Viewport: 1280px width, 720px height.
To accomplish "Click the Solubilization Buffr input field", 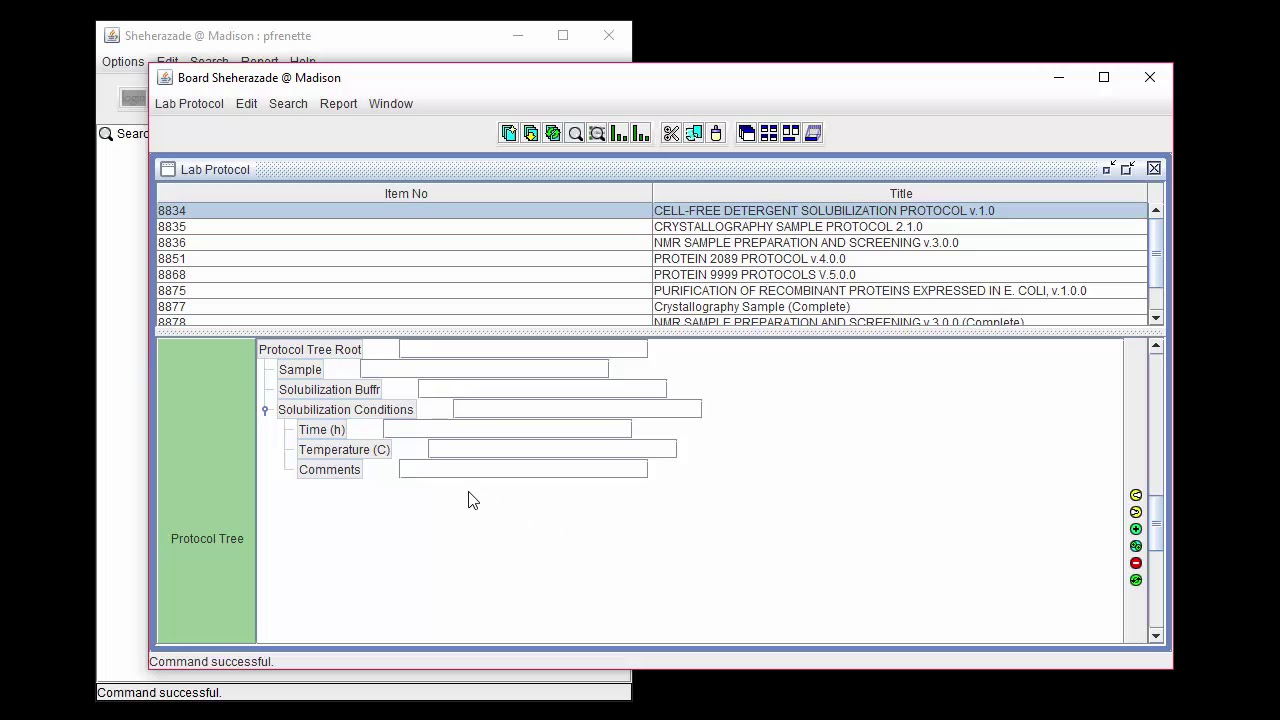I will [542, 389].
